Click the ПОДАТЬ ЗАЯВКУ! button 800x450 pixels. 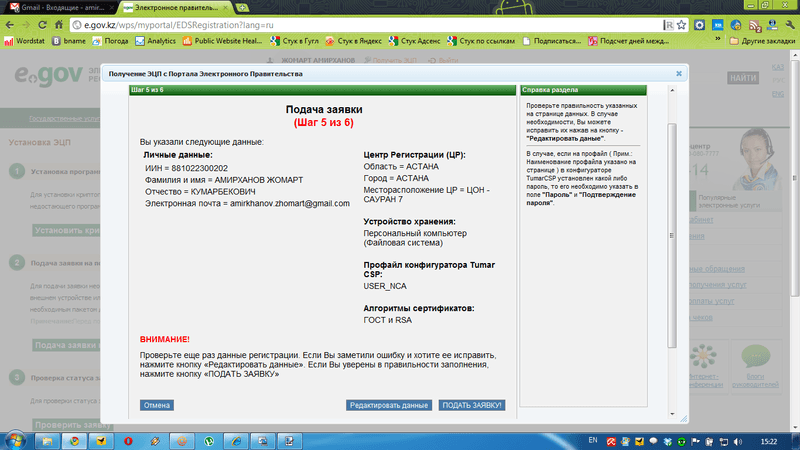(x=472, y=405)
